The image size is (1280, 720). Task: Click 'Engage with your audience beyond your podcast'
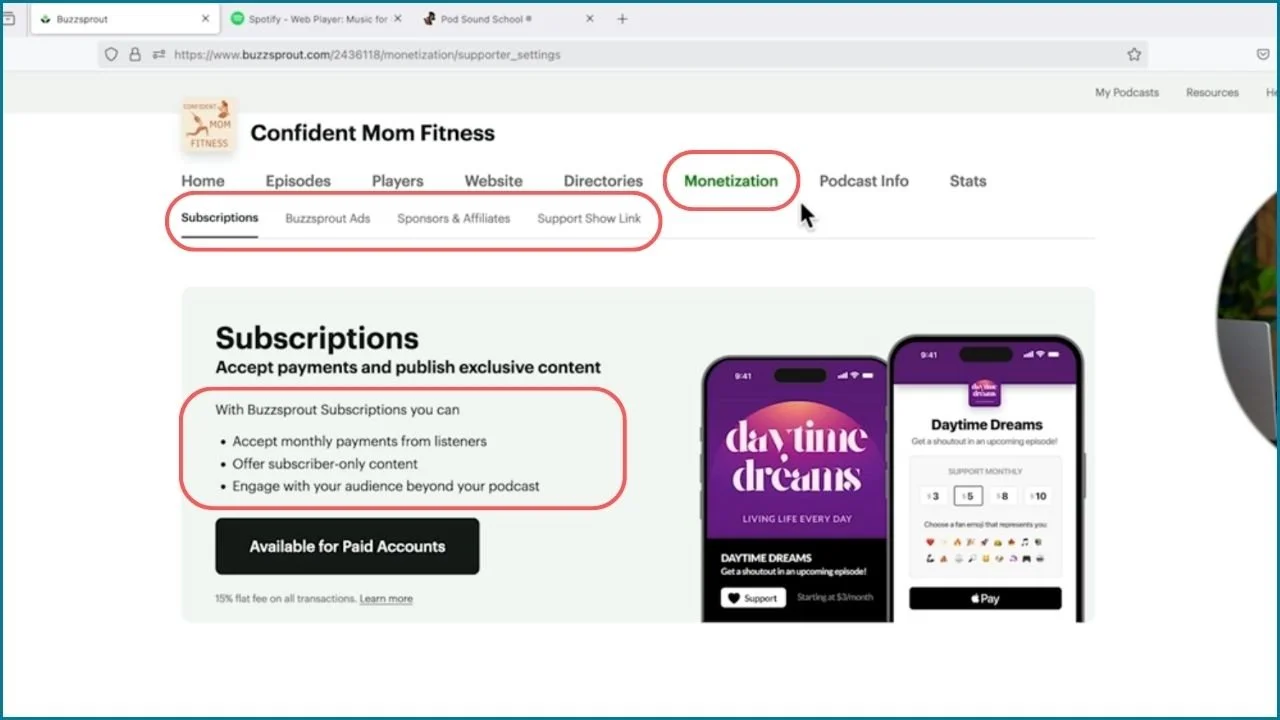click(x=386, y=486)
